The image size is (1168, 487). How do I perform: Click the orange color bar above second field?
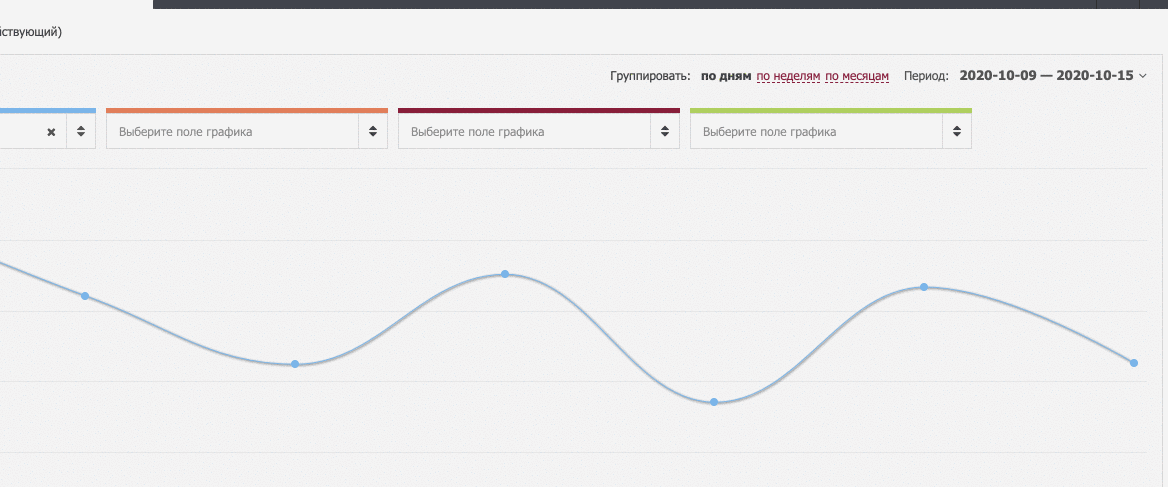click(247, 110)
